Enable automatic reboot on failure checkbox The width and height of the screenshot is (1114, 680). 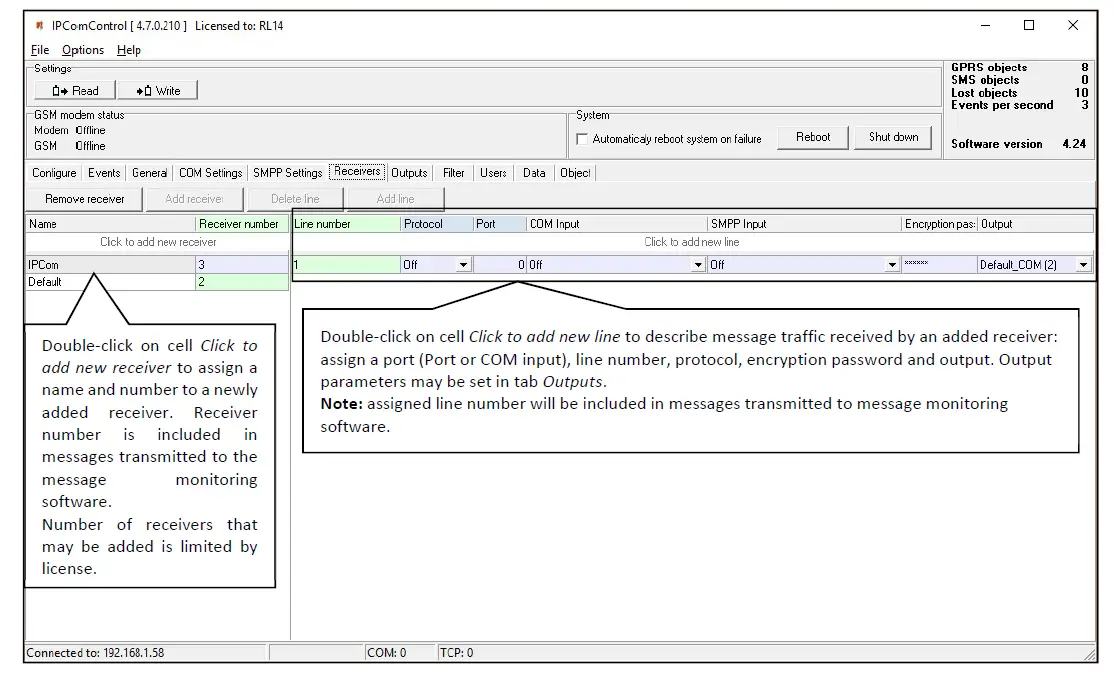point(583,140)
